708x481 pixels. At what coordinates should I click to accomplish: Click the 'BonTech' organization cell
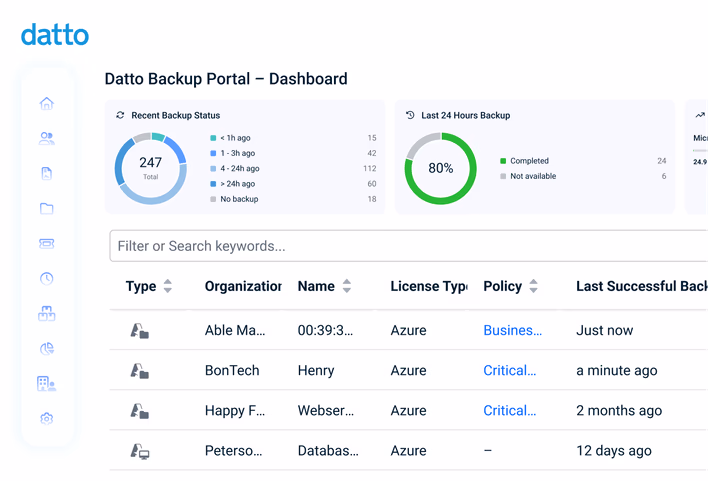click(232, 370)
